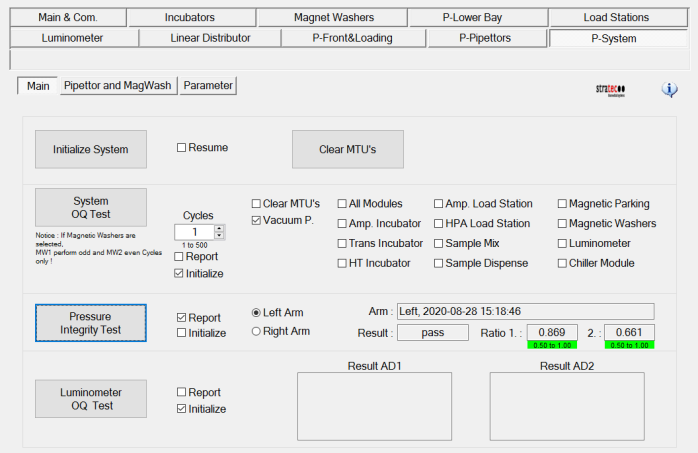Enable the Resume checkbox
This screenshot has width=698, height=453.
182,148
